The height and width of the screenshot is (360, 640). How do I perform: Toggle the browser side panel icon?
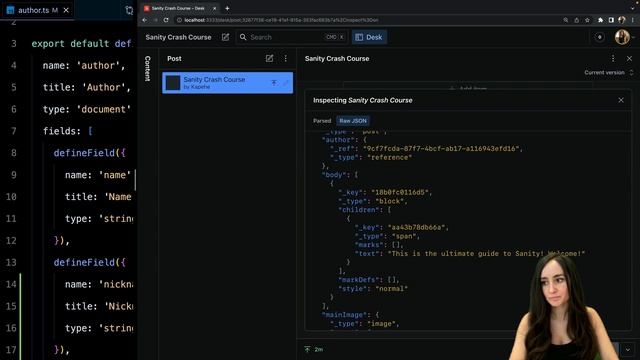tap(611, 20)
